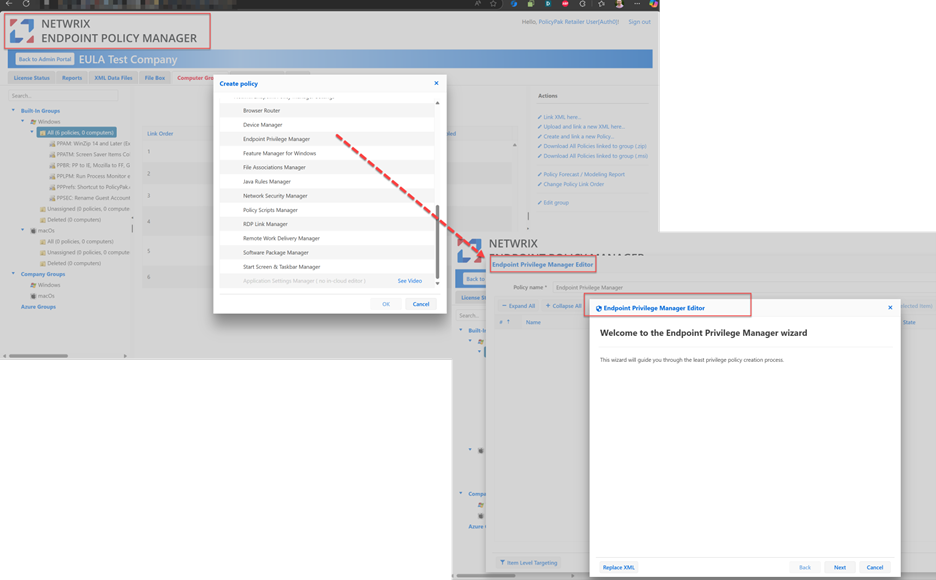Close the Create policy dialog with X
The width and height of the screenshot is (936, 580).
436,84
